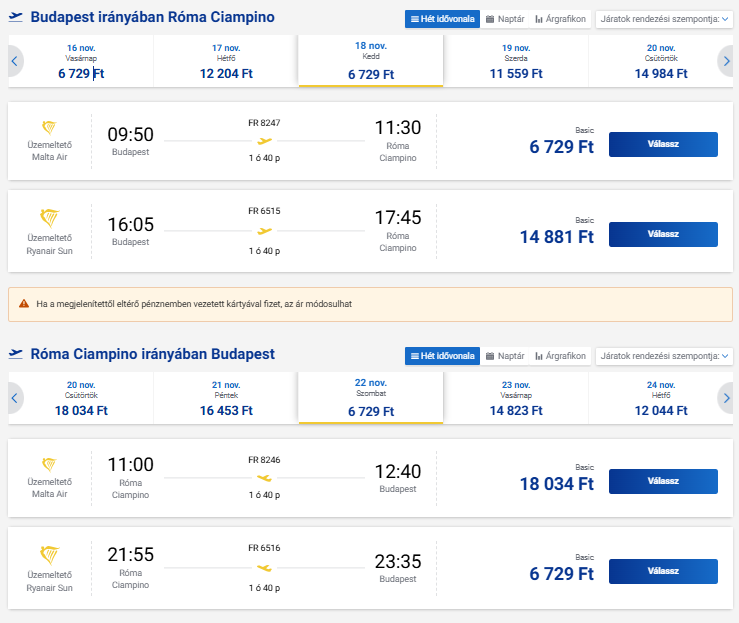Viewport: 739px width, 623px height.
Task: Click next dates arrow in outbound section
Action: click(725, 62)
